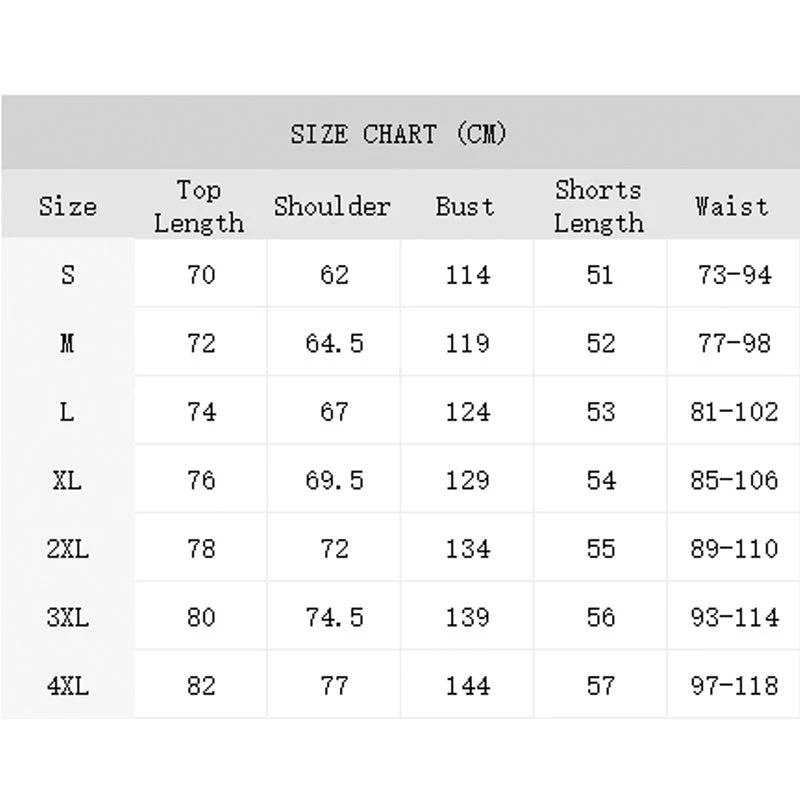Select the Top Length column header

199,206
